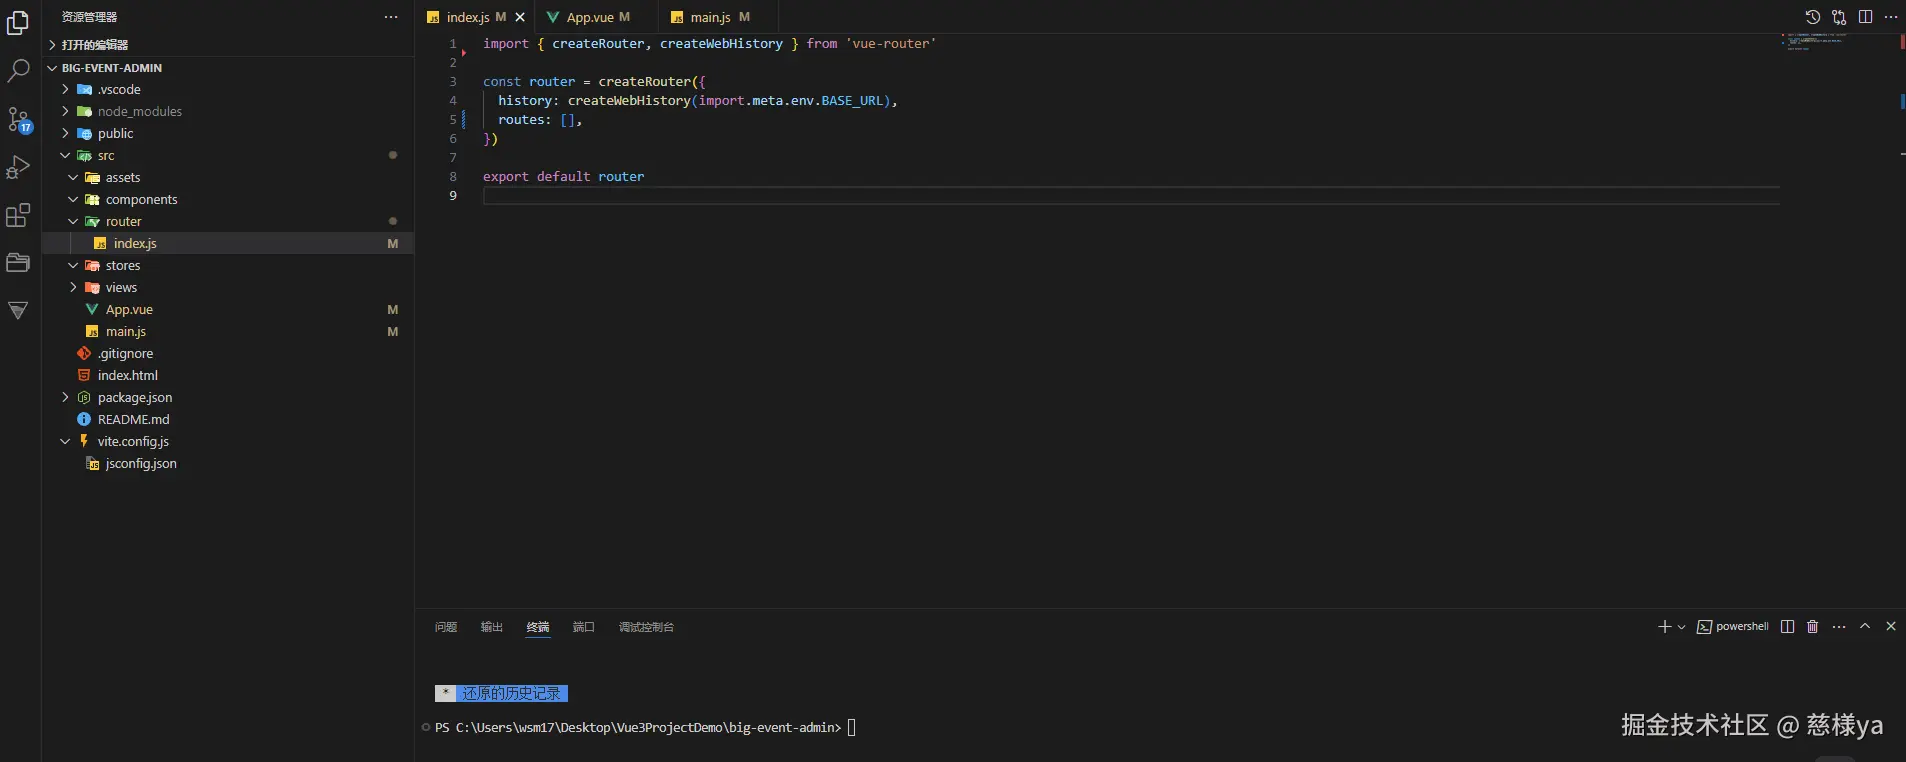This screenshot has height=762, width=1906.
Task: Switch to the 端口 panel tab
Action: pos(584,627)
